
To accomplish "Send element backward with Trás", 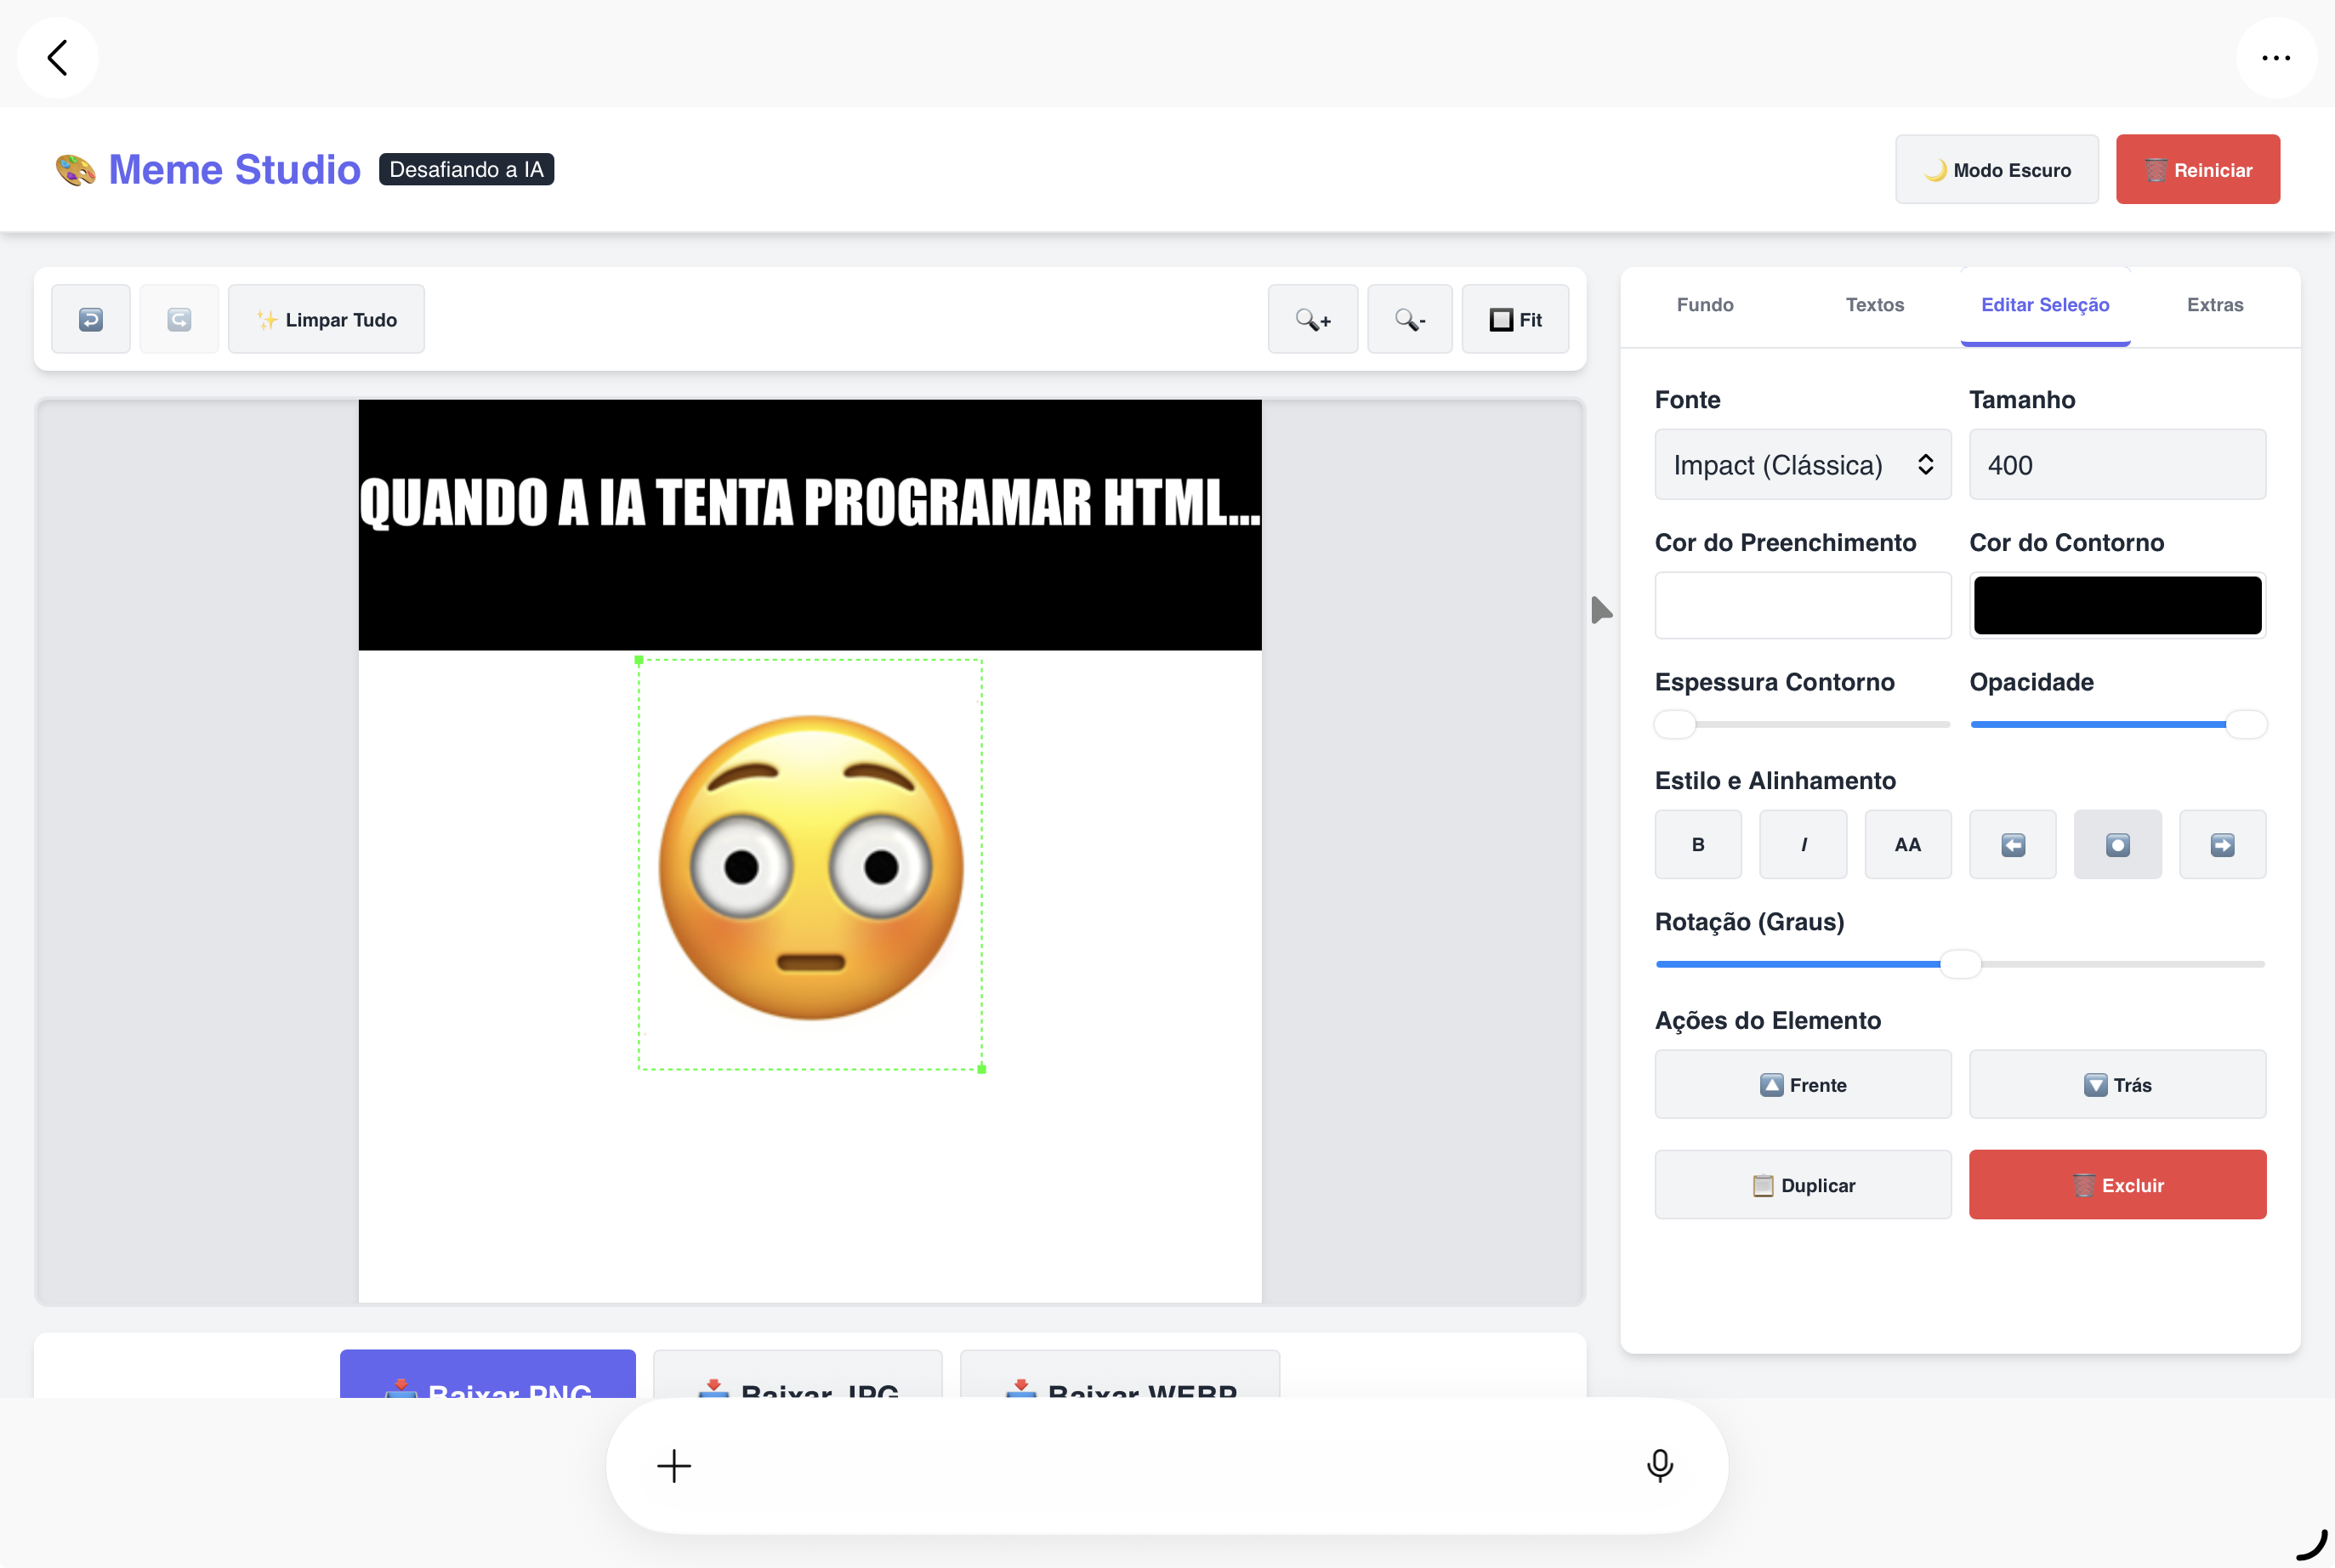I will pyautogui.click(x=2118, y=1084).
